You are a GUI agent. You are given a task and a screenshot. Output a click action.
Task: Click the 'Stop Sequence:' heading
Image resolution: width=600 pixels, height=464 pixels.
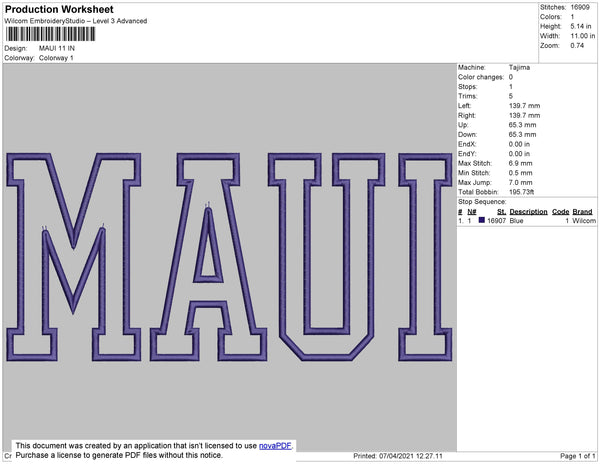482,202
